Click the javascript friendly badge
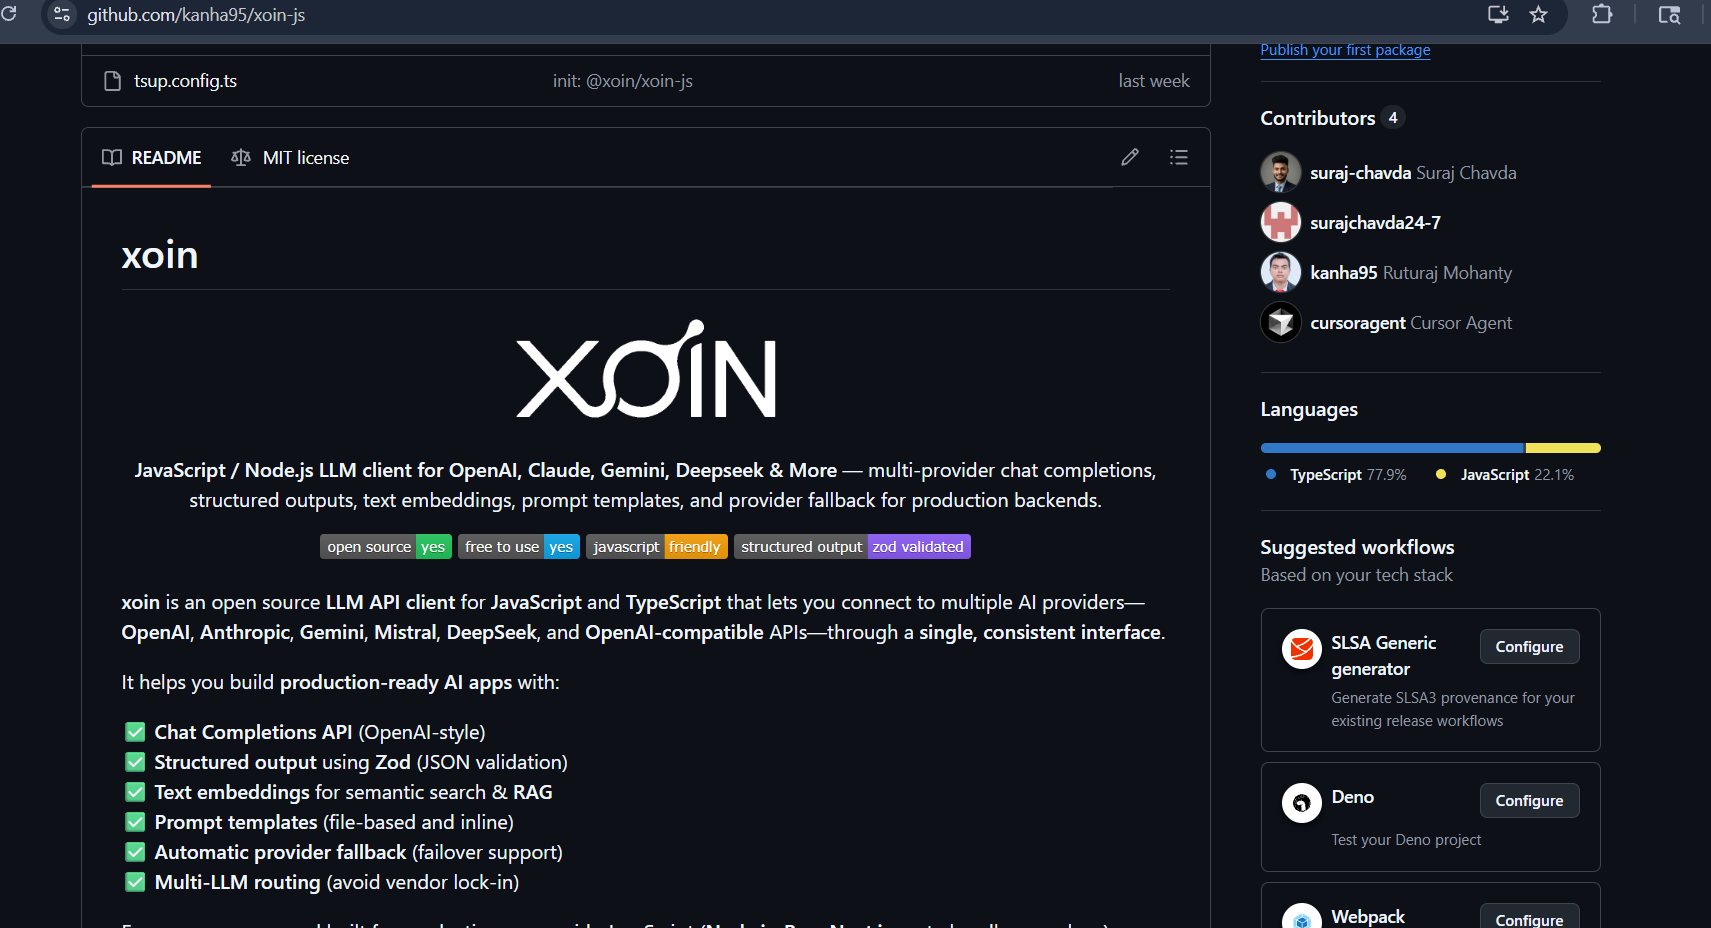This screenshot has width=1711, height=928. [x=657, y=547]
